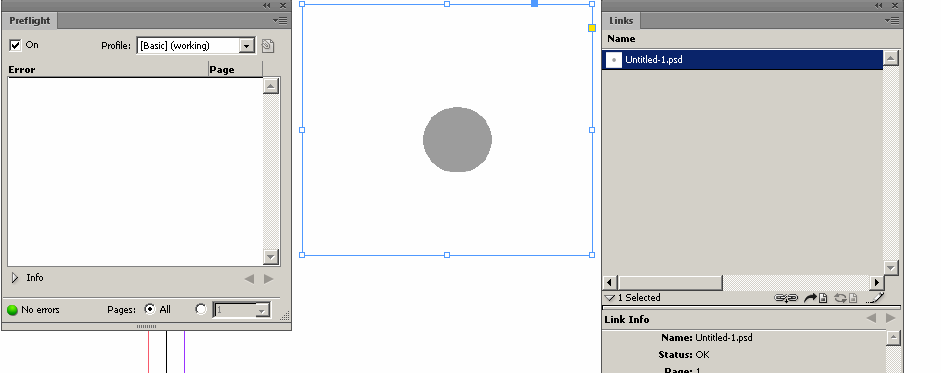The width and height of the screenshot is (941, 373).
Task: Click the Relink chain icon in Links panel
Action: [x=786, y=297]
